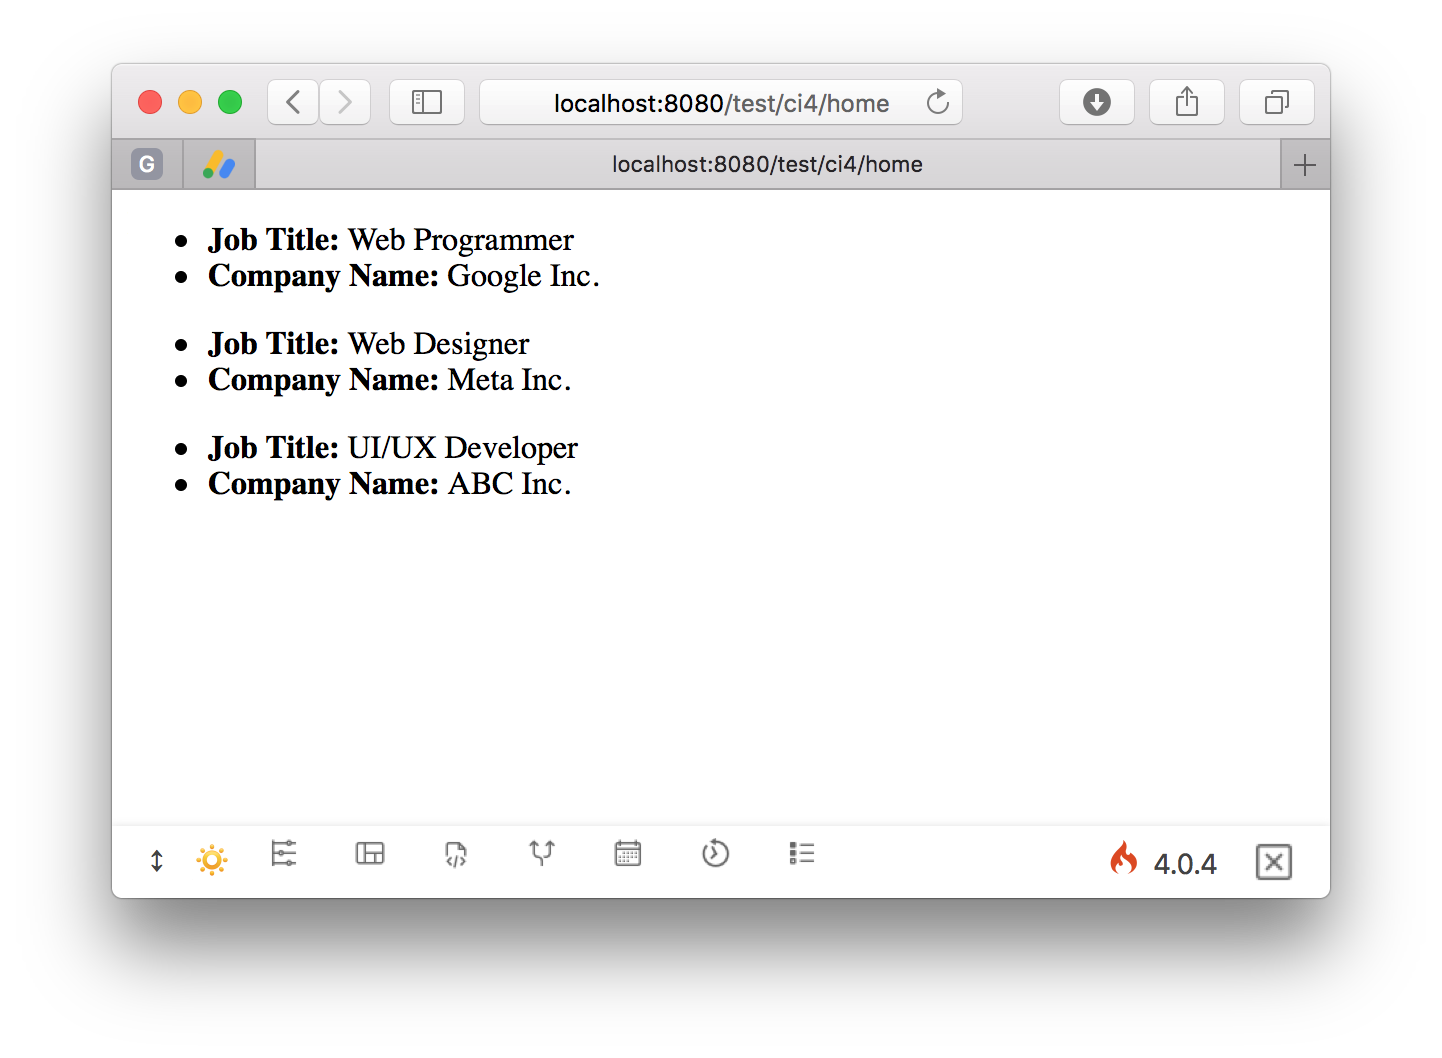Click the text 'UI/UX Developer'
Screen dimensions: 1442x1058
[463, 448]
